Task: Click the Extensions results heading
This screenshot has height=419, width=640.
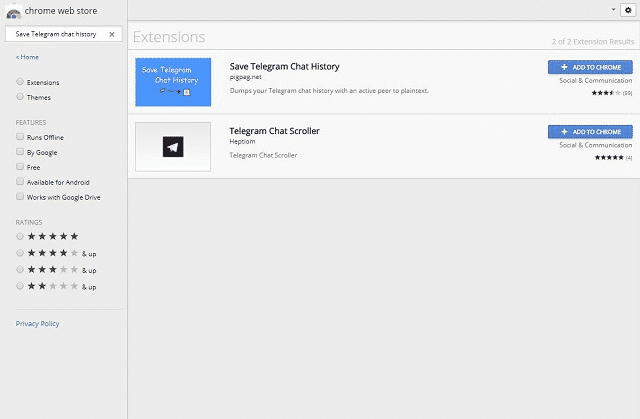Action: pyautogui.click(x=169, y=37)
